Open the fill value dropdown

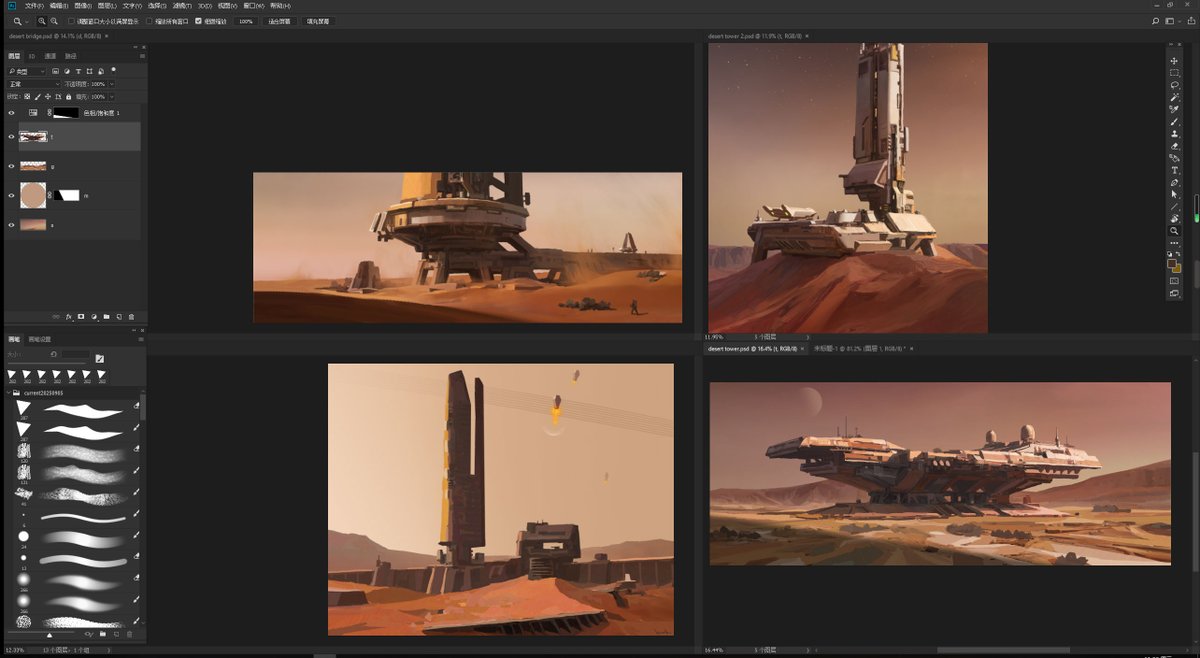point(112,97)
